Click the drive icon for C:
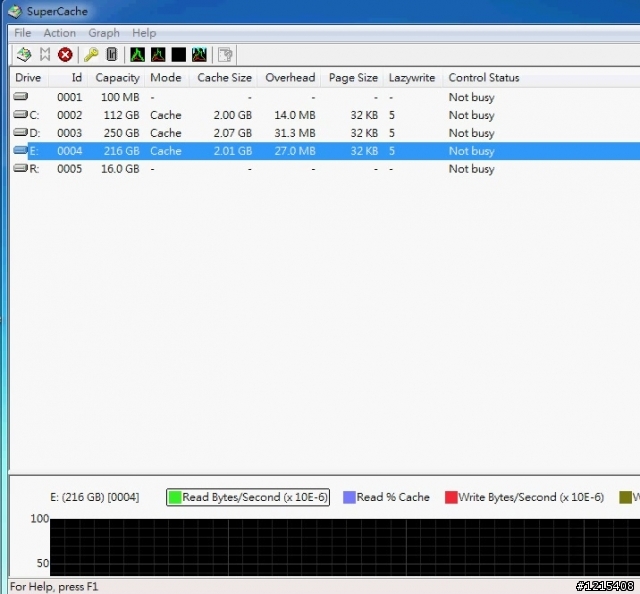The width and height of the screenshot is (640, 594). click(x=20, y=114)
